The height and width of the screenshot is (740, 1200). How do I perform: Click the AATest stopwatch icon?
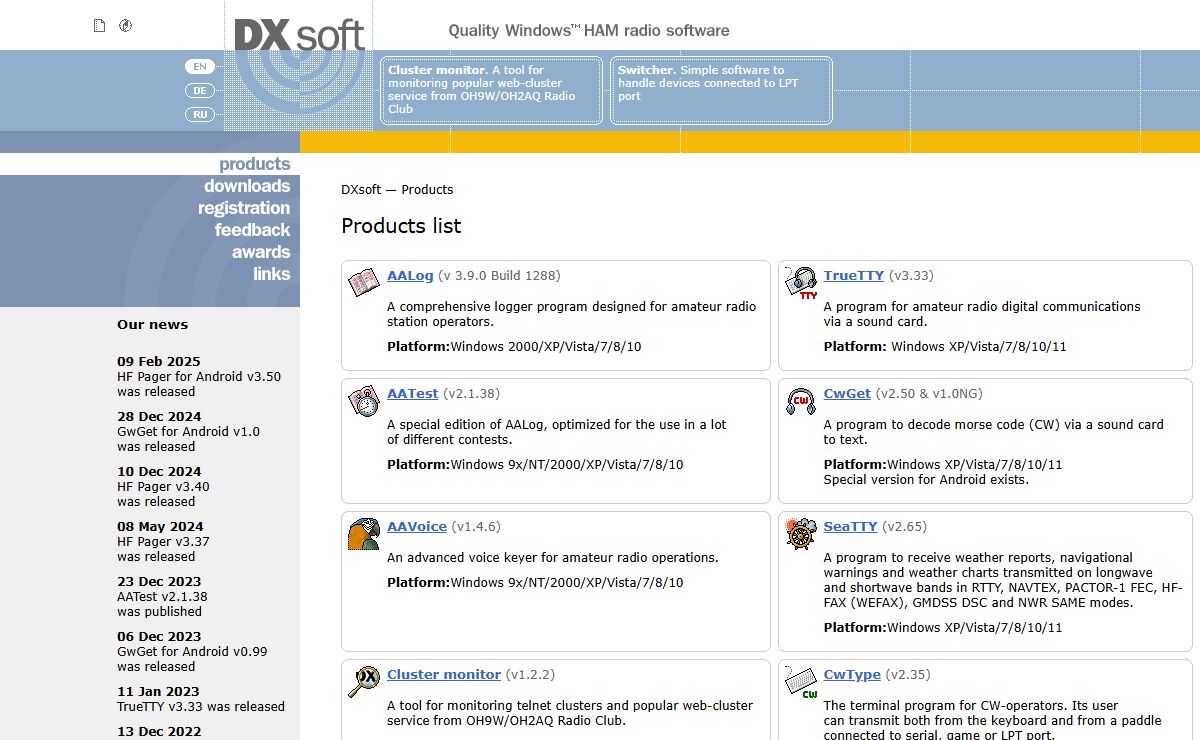[364, 400]
